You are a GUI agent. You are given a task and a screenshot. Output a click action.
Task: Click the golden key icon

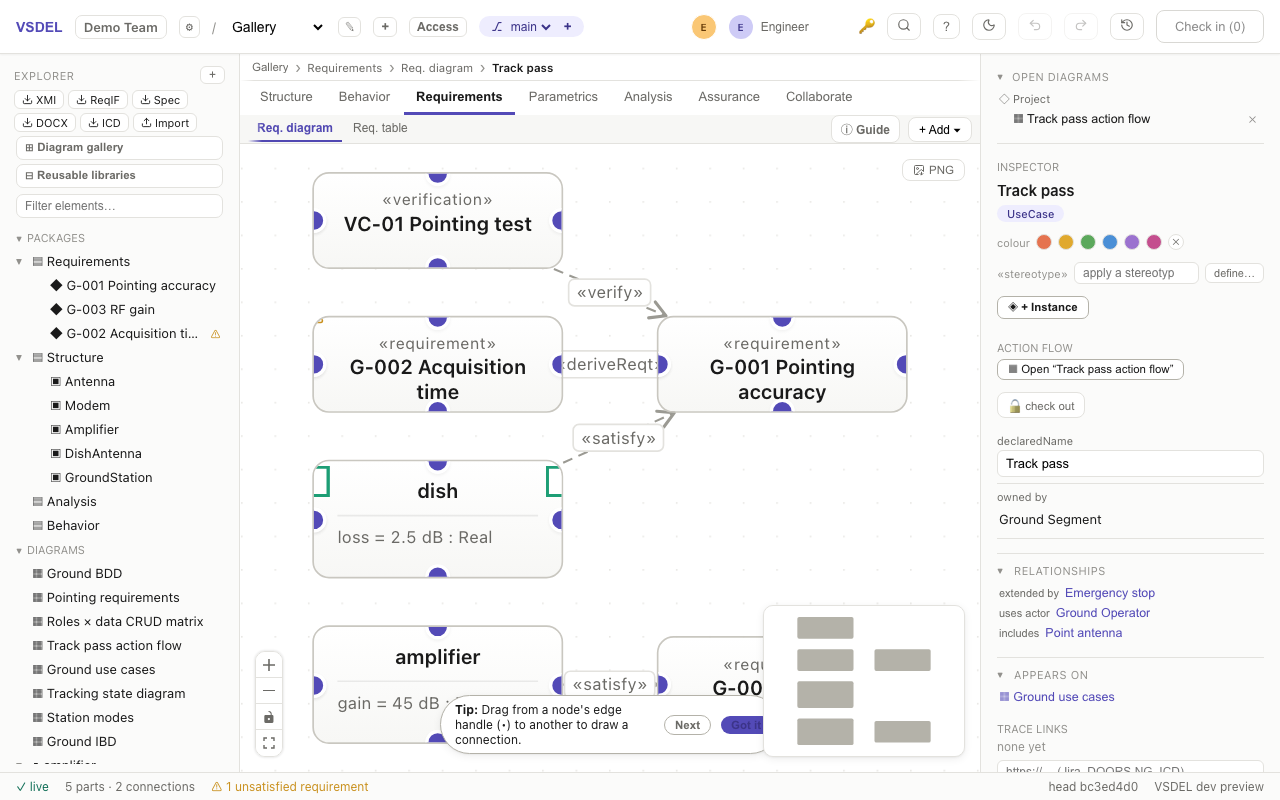(x=867, y=27)
